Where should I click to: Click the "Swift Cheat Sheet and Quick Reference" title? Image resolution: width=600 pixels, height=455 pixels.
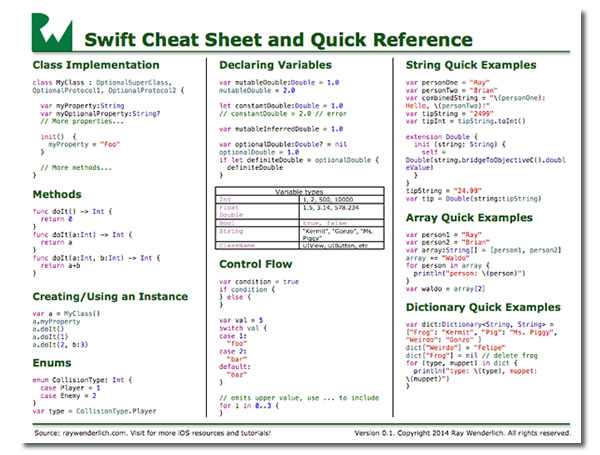[x=278, y=39]
